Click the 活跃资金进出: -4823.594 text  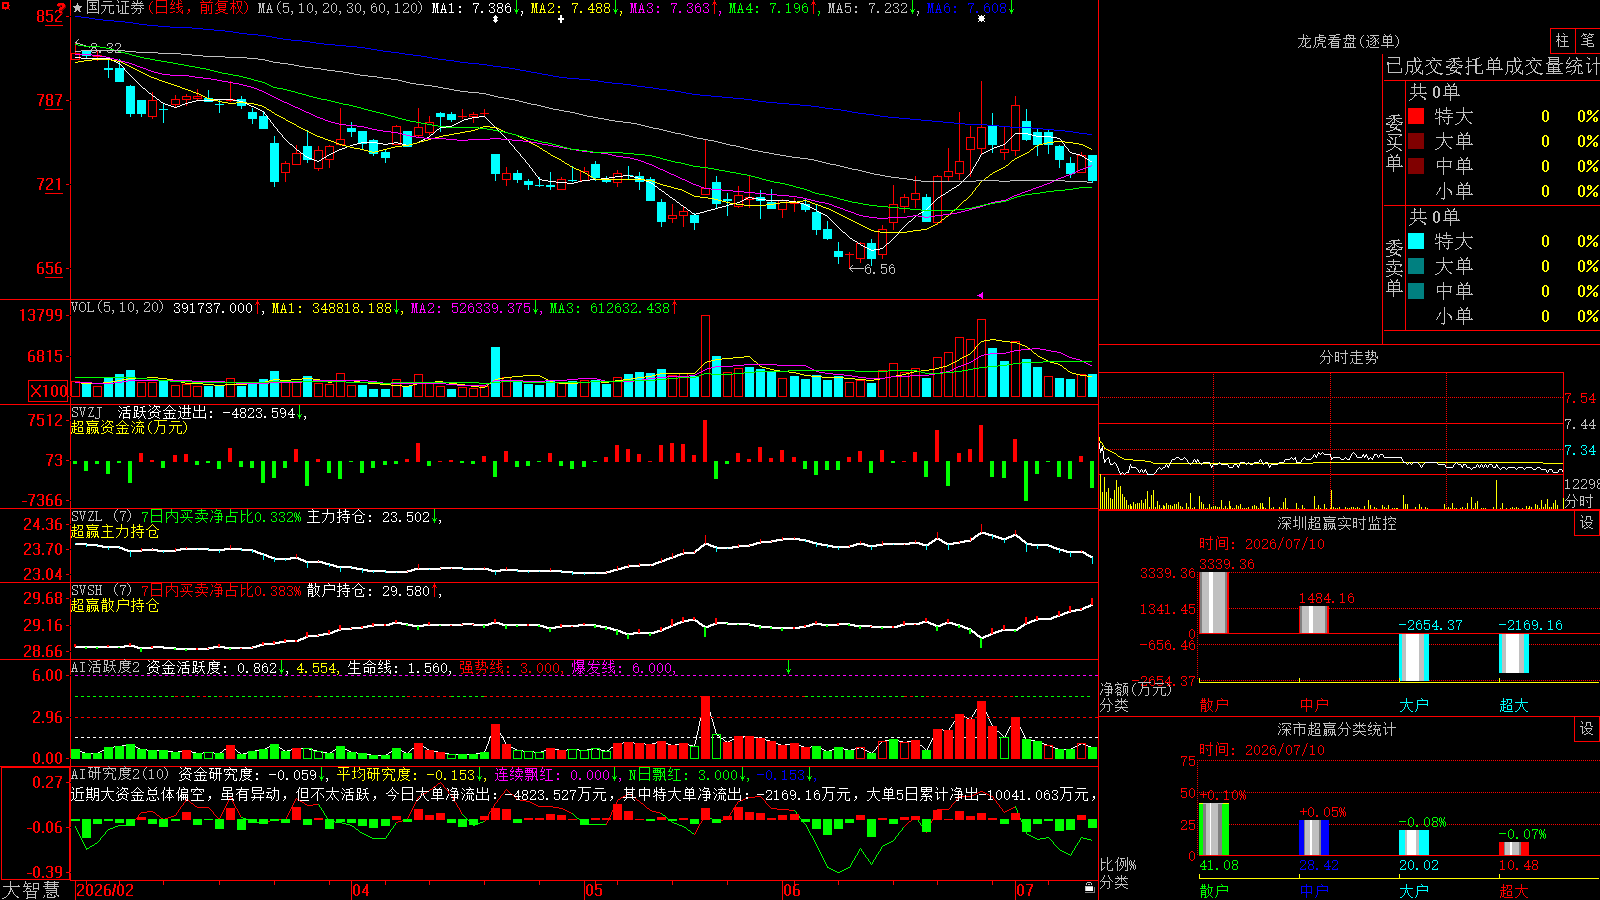click(206, 412)
